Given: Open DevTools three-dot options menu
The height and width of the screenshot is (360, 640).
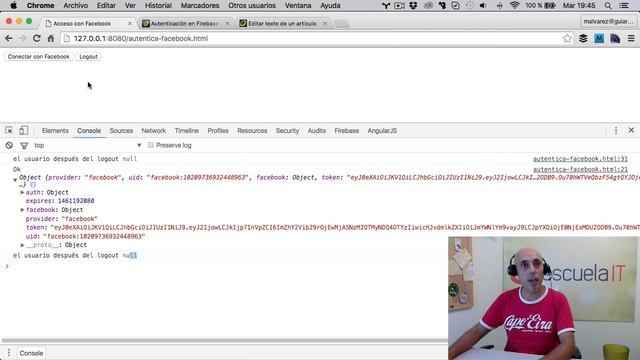Looking at the screenshot, I should click(616, 131).
